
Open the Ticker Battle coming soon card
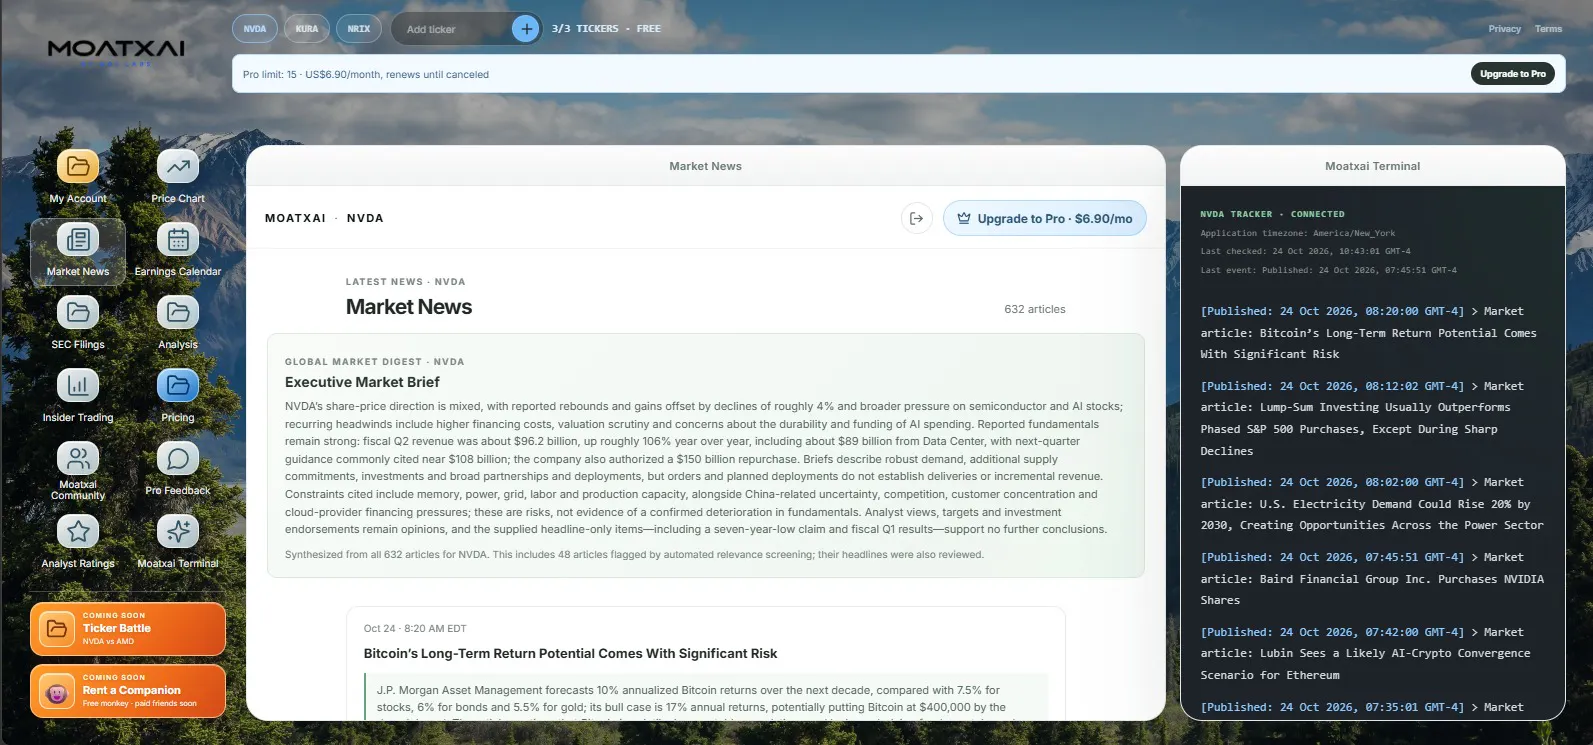[x=128, y=629]
